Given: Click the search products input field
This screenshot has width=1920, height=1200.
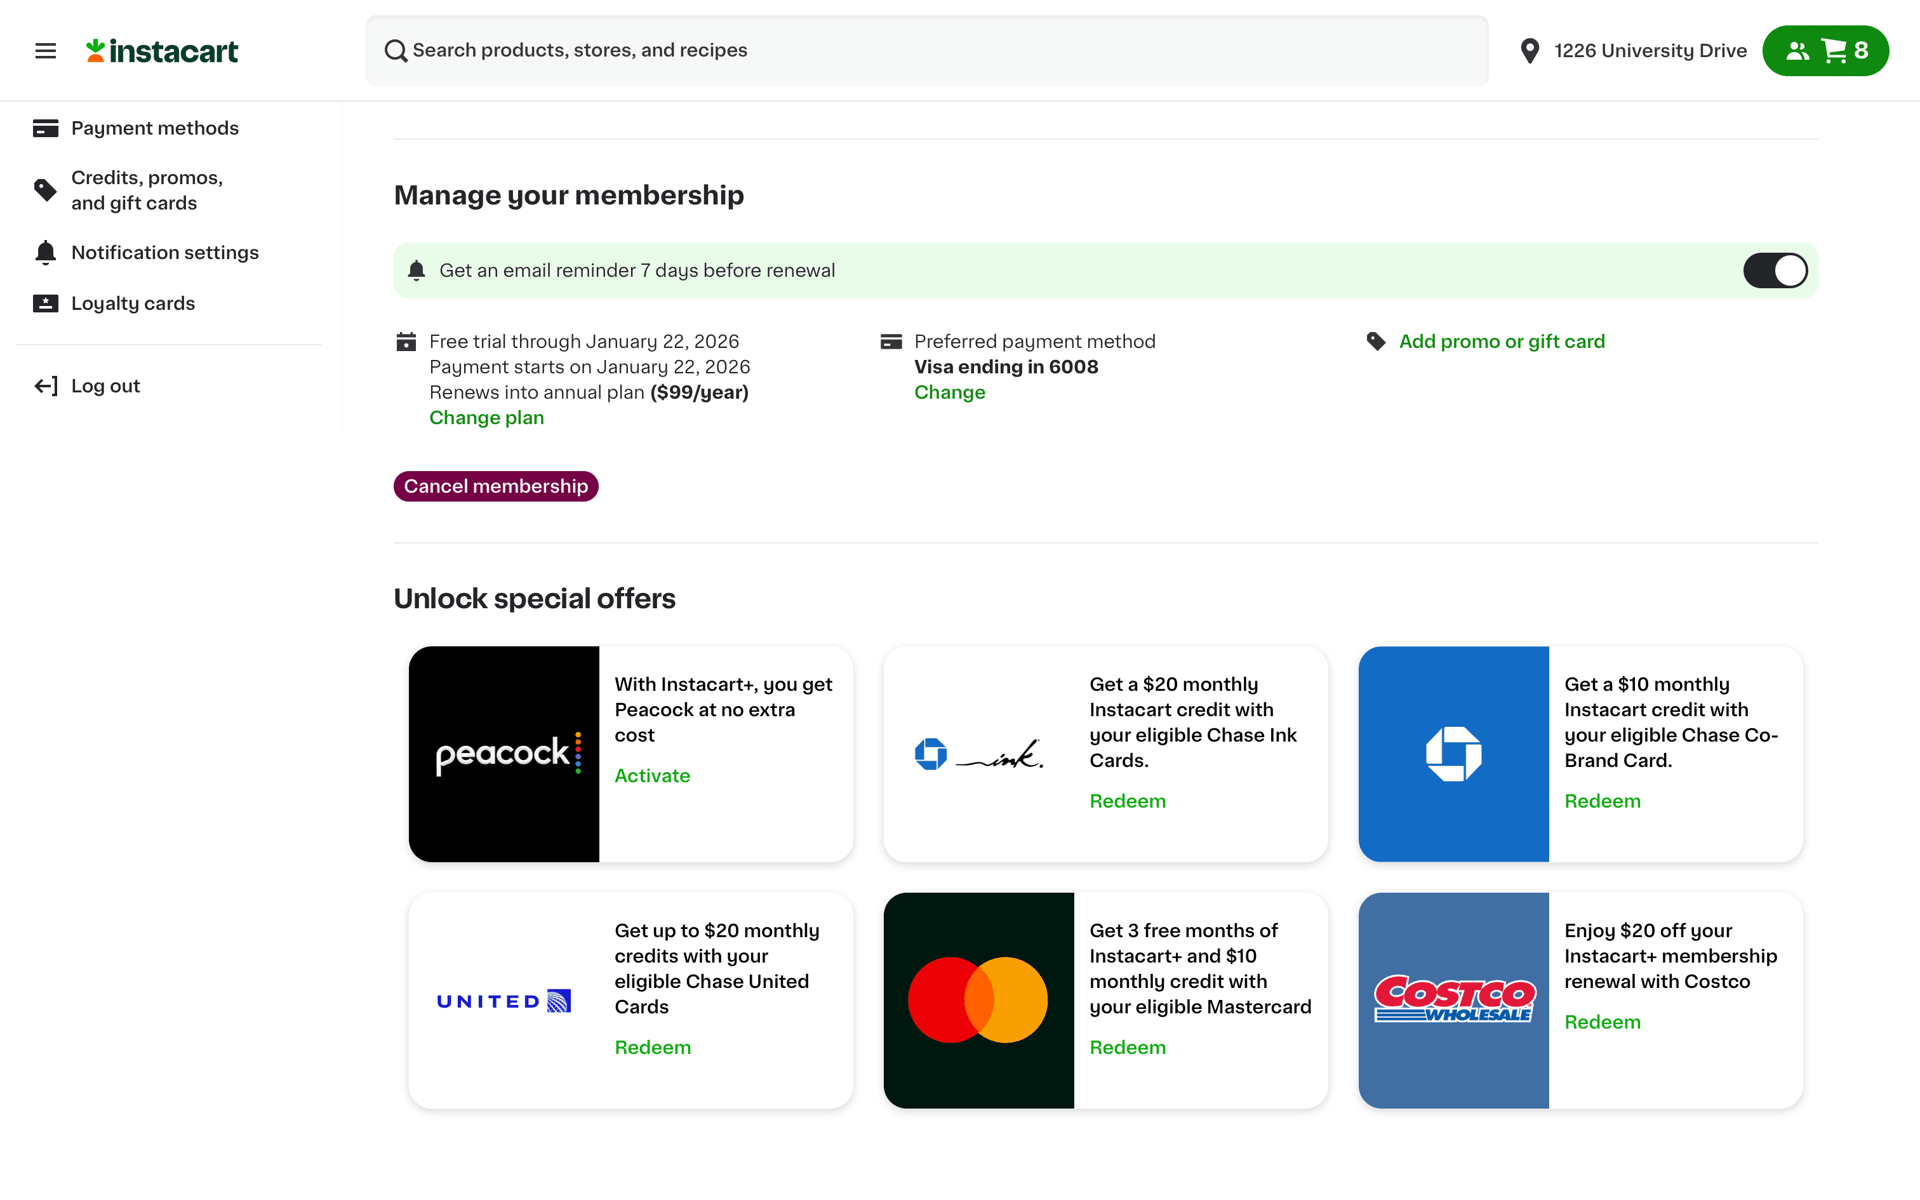Looking at the screenshot, I should (926, 51).
